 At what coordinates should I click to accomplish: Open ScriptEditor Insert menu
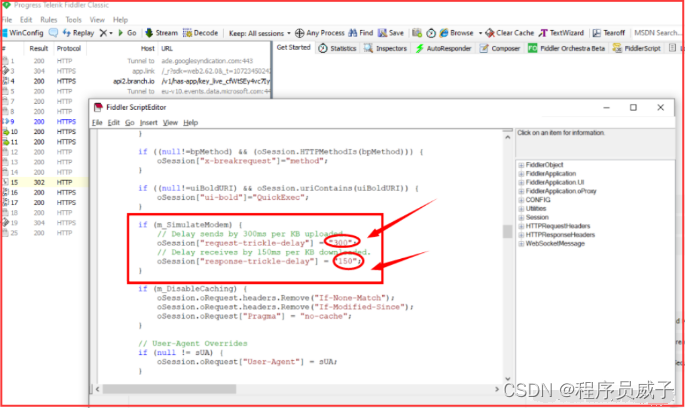click(149, 123)
